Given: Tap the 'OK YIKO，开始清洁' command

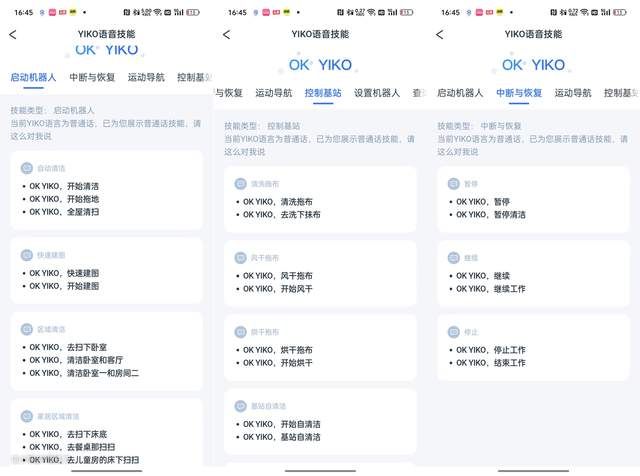Looking at the screenshot, I should 70,186.
